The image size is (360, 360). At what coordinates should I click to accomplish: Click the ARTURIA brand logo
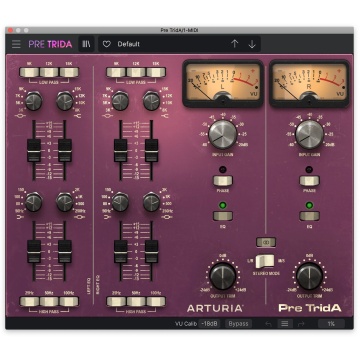pos(215,309)
